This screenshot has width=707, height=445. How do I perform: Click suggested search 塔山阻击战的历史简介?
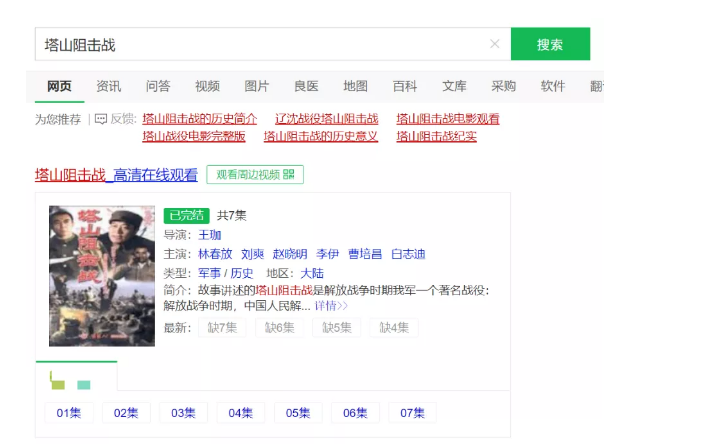[x=199, y=119]
